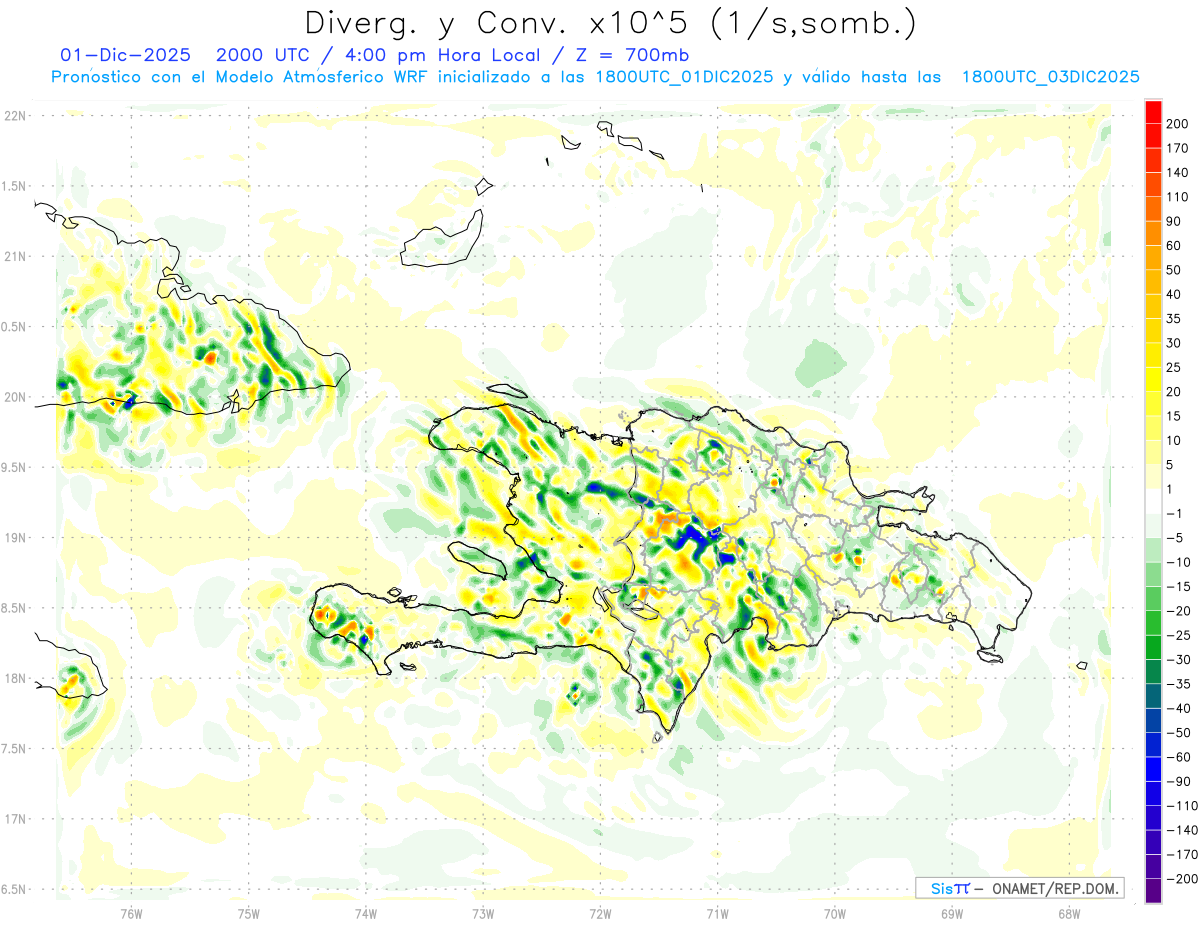This screenshot has height=927, width=1200.
Task: Click the positive '40' value on the color scale
Action: 1174,295
